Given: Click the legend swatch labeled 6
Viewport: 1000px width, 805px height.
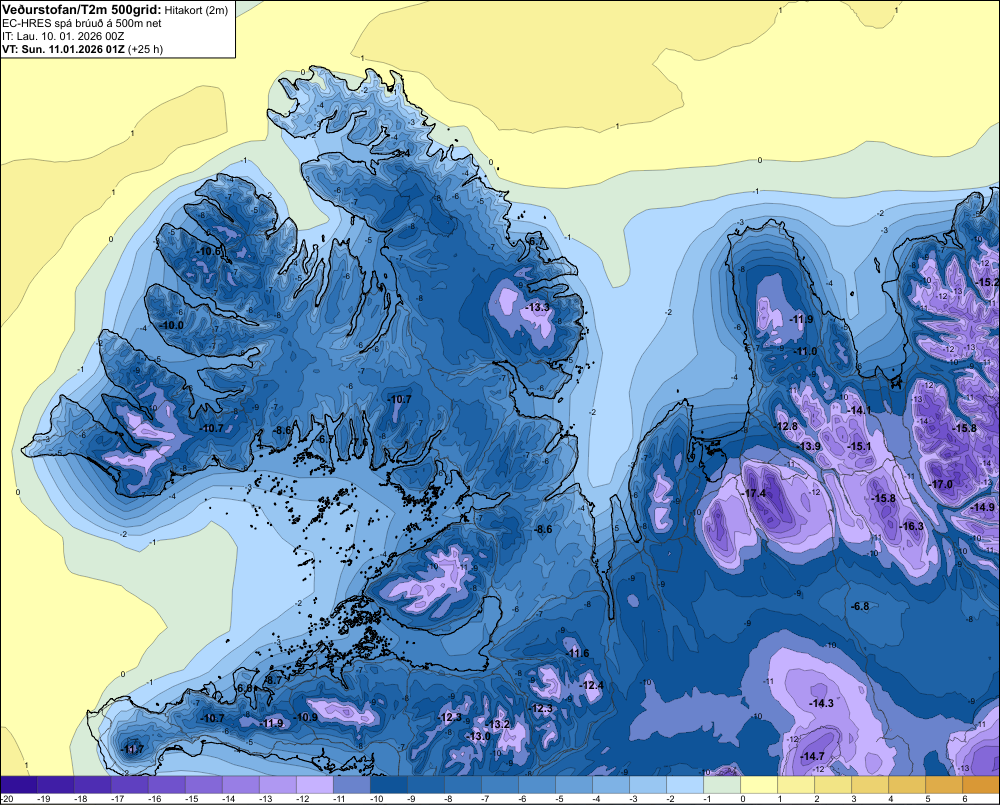Looking at the screenshot, I should [x=981, y=785].
